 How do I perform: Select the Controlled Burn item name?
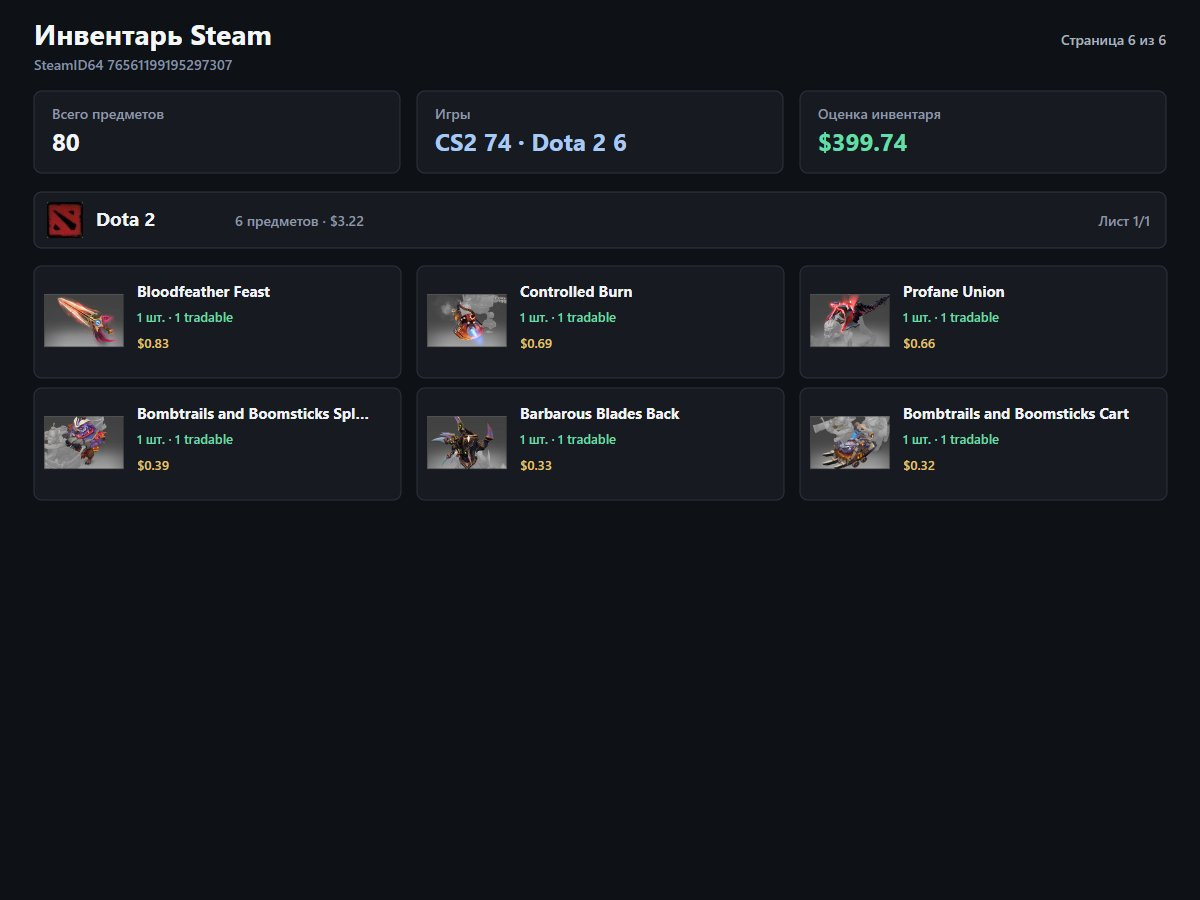point(576,292)
